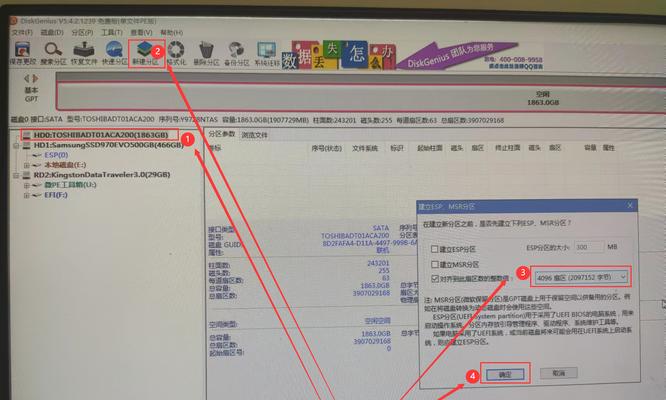Open the Search Partition (搜索分区) tool
This screenshot has width=666, height=400.
point(53,54)
